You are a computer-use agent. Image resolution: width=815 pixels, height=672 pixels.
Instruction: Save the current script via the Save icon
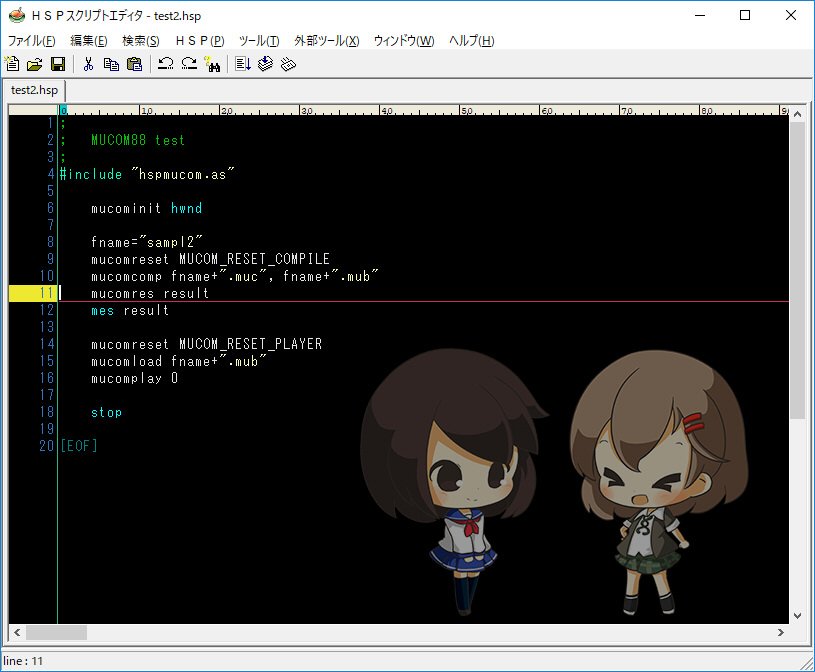pyautogui.click(x=58, y=63)
